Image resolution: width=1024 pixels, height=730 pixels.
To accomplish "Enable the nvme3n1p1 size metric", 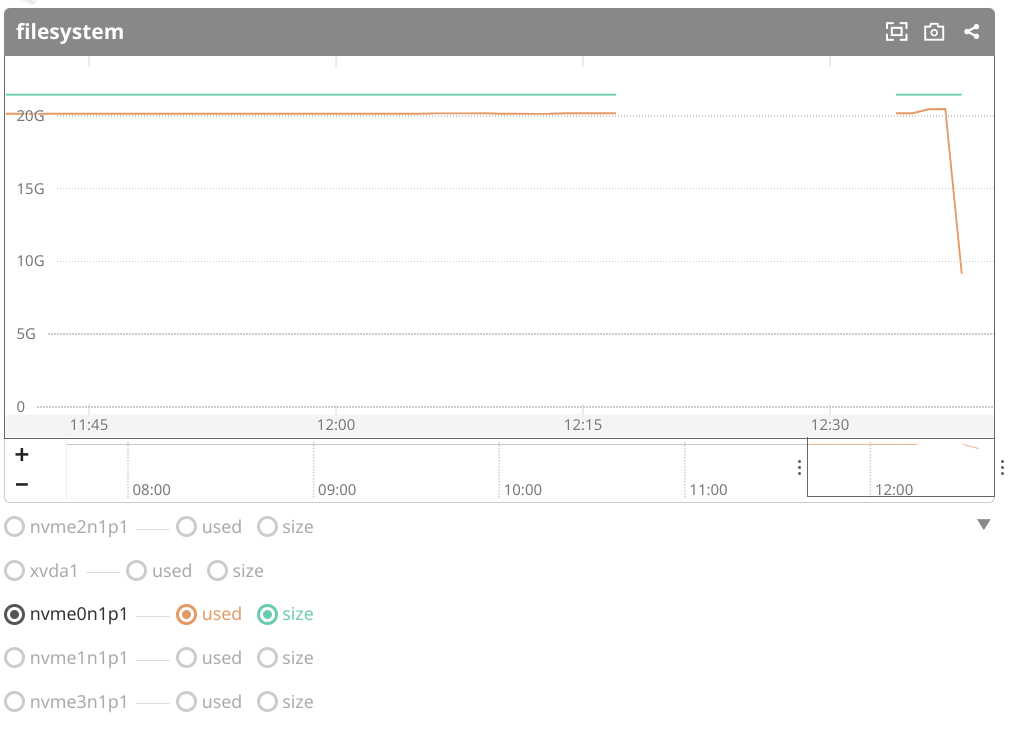I will coord(267,702).
